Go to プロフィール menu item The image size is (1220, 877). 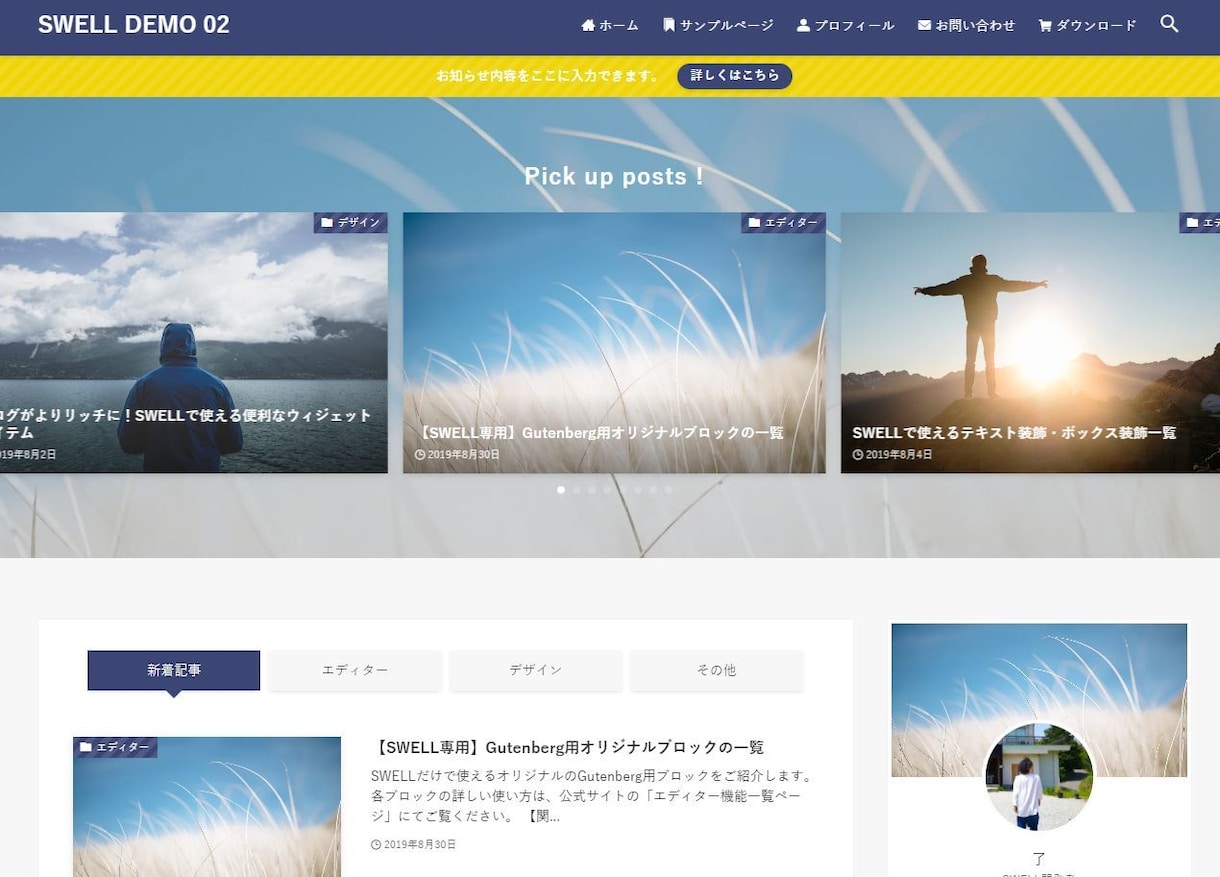pos(846,25)
